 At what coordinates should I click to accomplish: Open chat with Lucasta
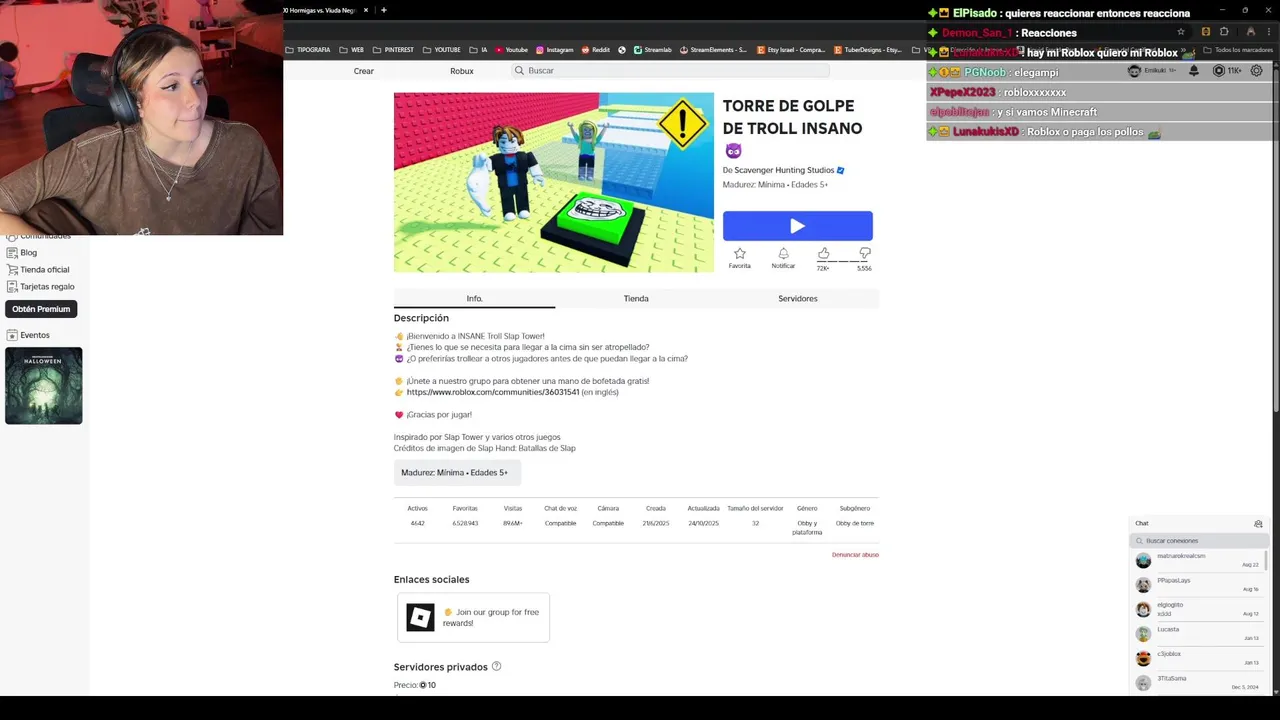coord(1199,634)
